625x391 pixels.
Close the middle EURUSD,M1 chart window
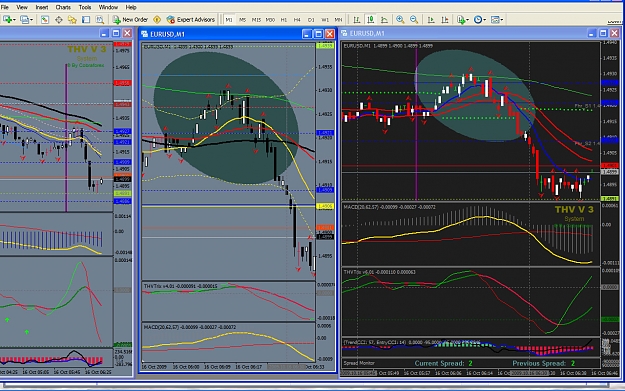coord(330,34)
